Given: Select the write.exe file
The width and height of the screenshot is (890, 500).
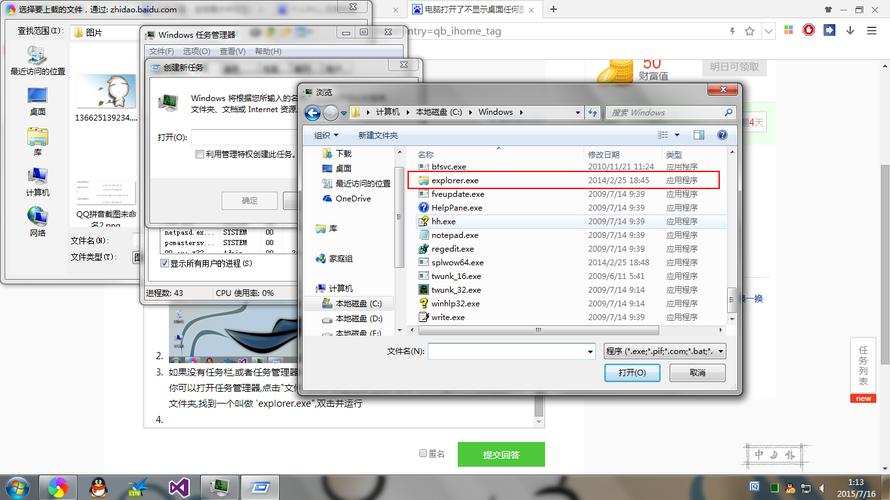Looking at the screenshot, I should (x=448, y=317).
